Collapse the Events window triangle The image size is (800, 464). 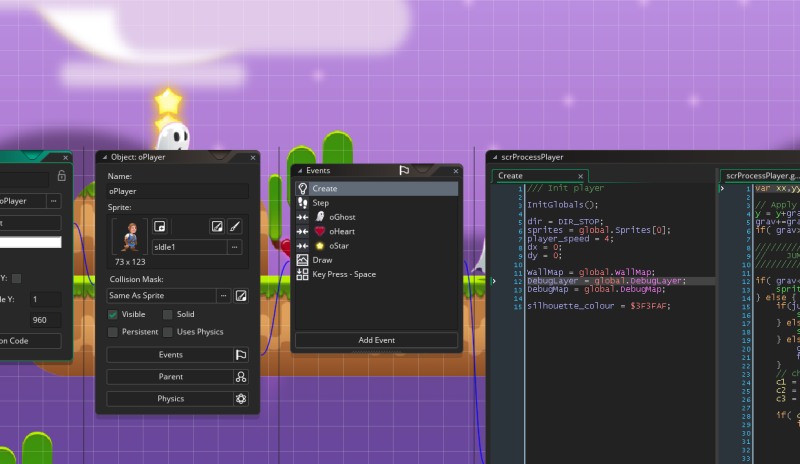coord(299,170)
